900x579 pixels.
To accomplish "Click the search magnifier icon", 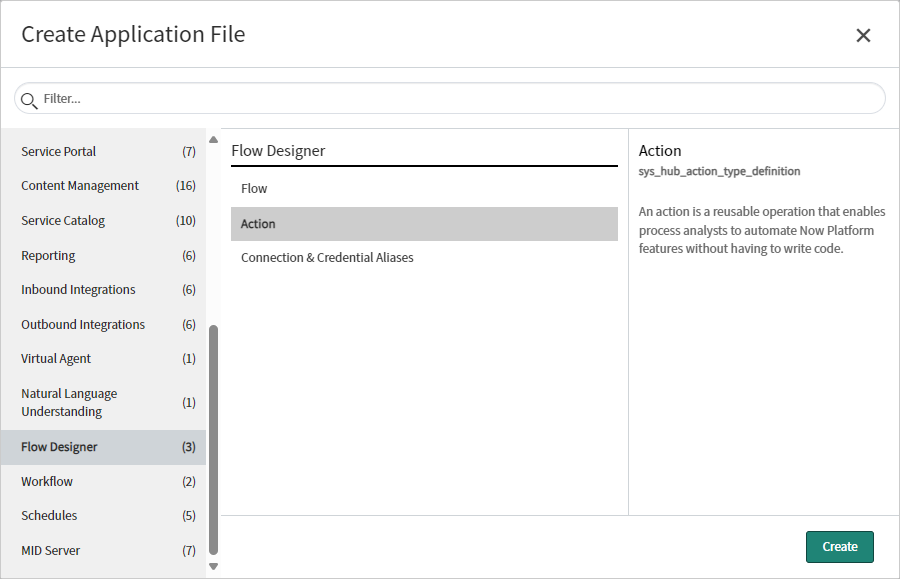I will (x=29, y=100).
